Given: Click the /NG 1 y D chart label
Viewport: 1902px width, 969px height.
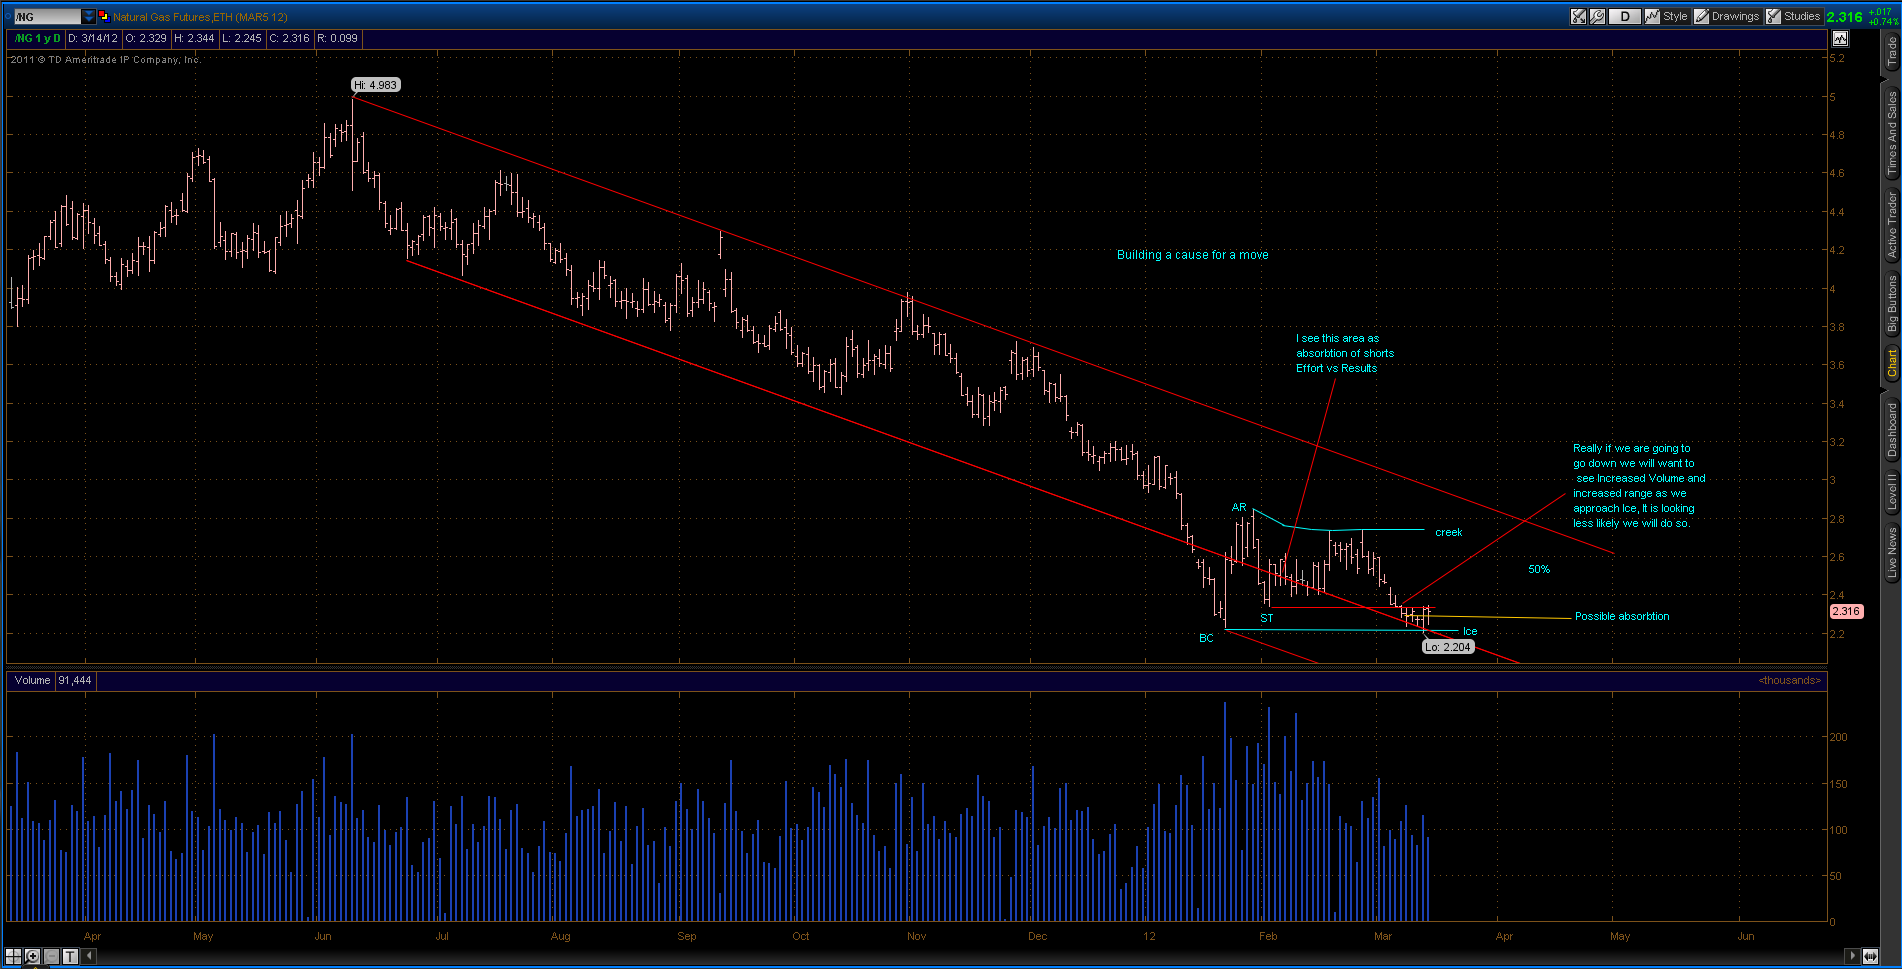Looking at the screenshot, I should (x=37, y=38).
